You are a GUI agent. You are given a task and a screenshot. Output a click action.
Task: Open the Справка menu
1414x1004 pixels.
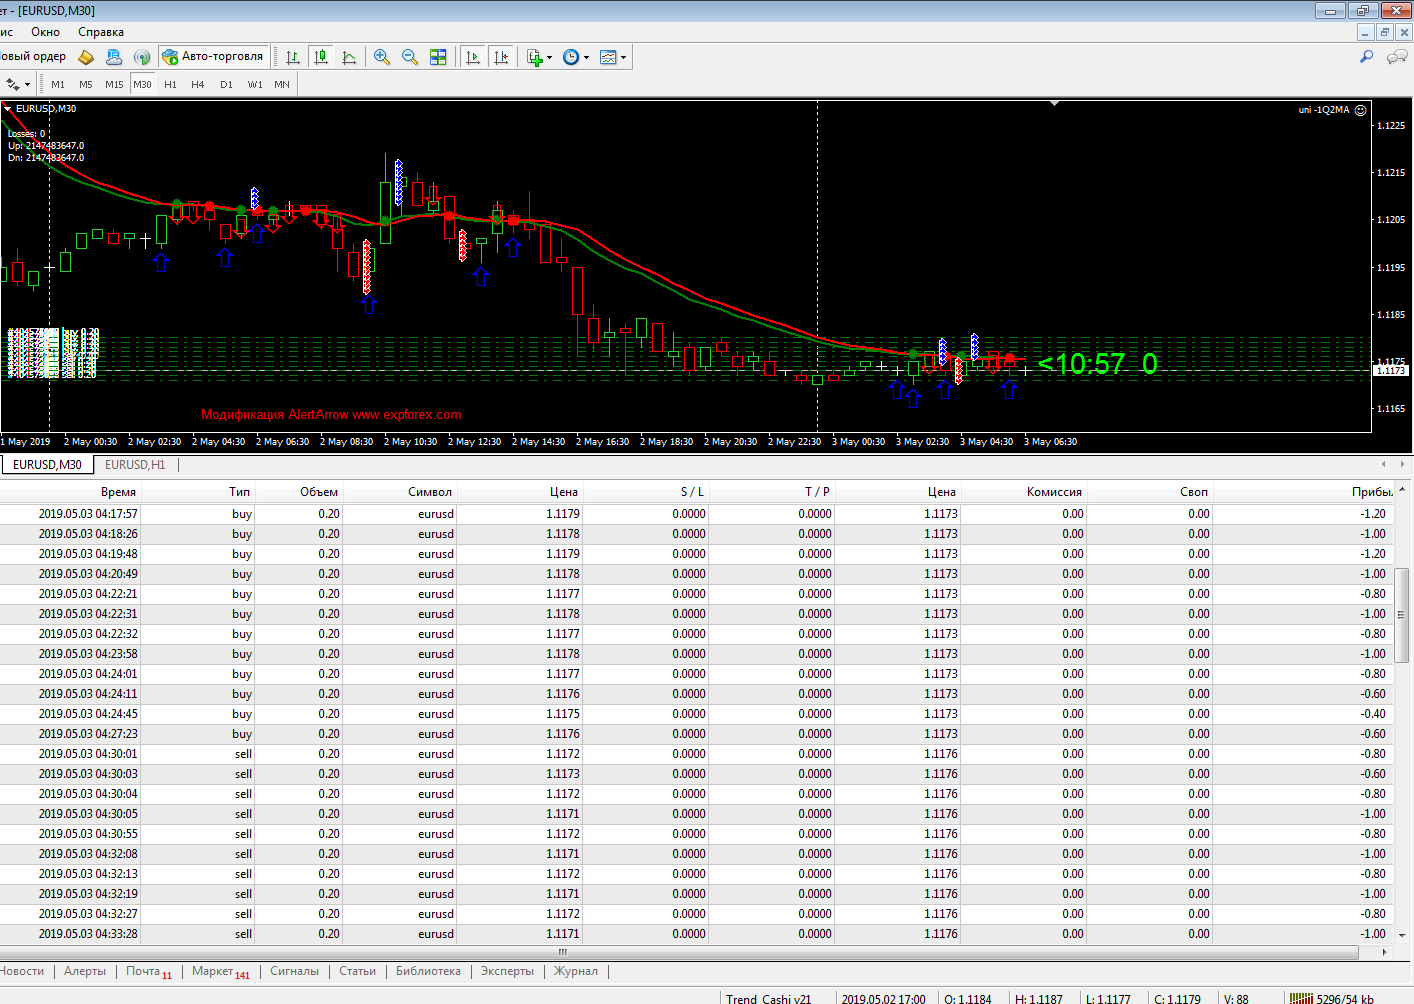[x=100, y=32]
